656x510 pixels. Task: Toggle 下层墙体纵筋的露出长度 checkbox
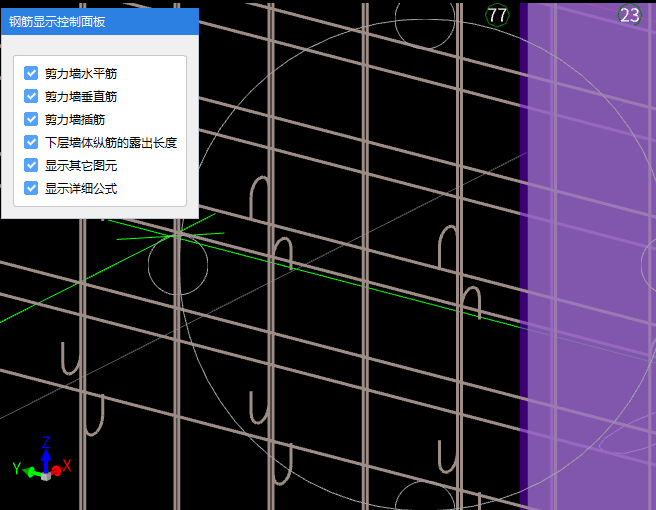31,142
